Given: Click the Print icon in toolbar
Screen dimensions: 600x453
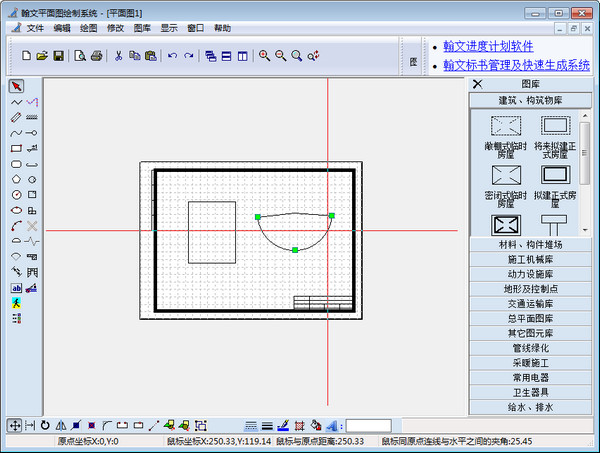Looking at the screenshot, I should tap(96, 55).
